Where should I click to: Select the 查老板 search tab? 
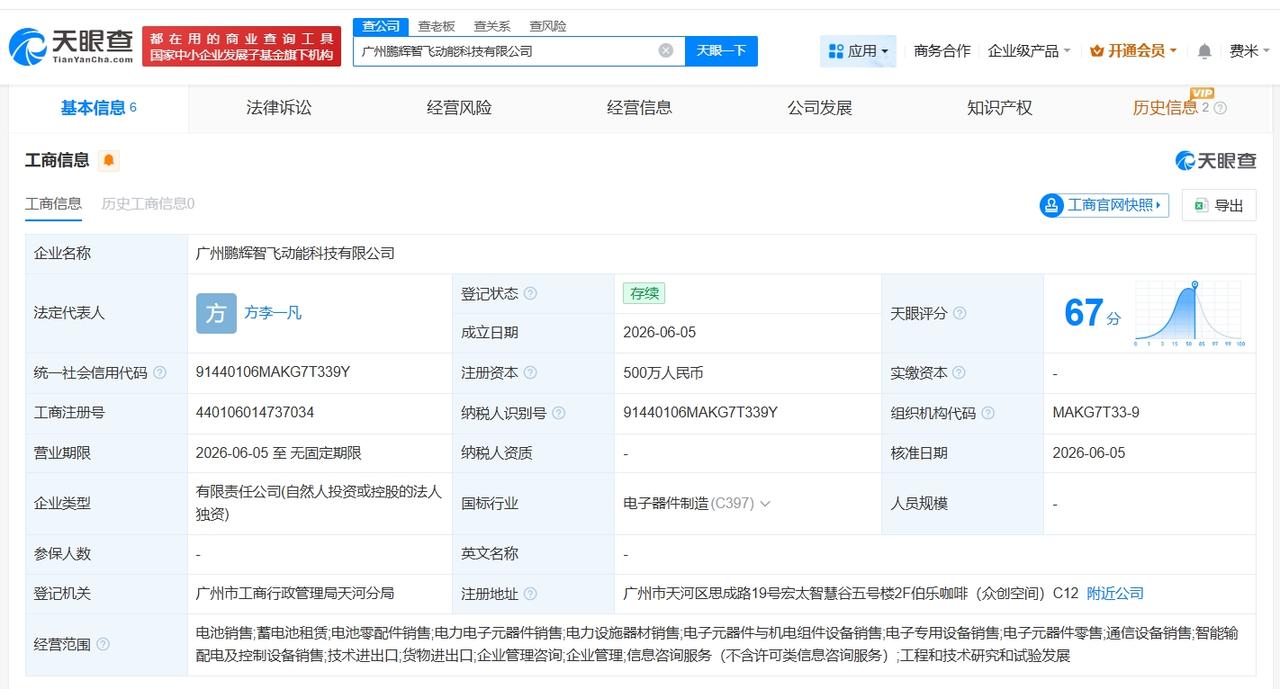(x=436, y=26)
